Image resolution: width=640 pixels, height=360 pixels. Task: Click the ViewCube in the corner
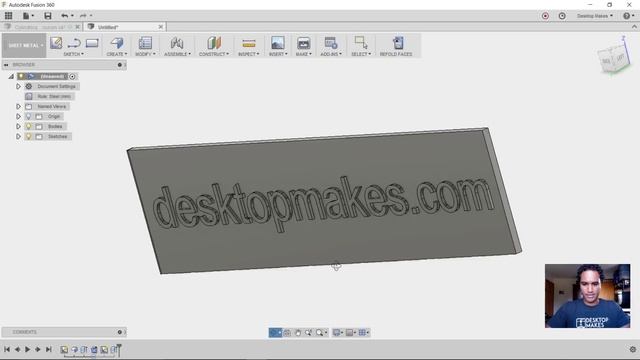tap(613, 60)
